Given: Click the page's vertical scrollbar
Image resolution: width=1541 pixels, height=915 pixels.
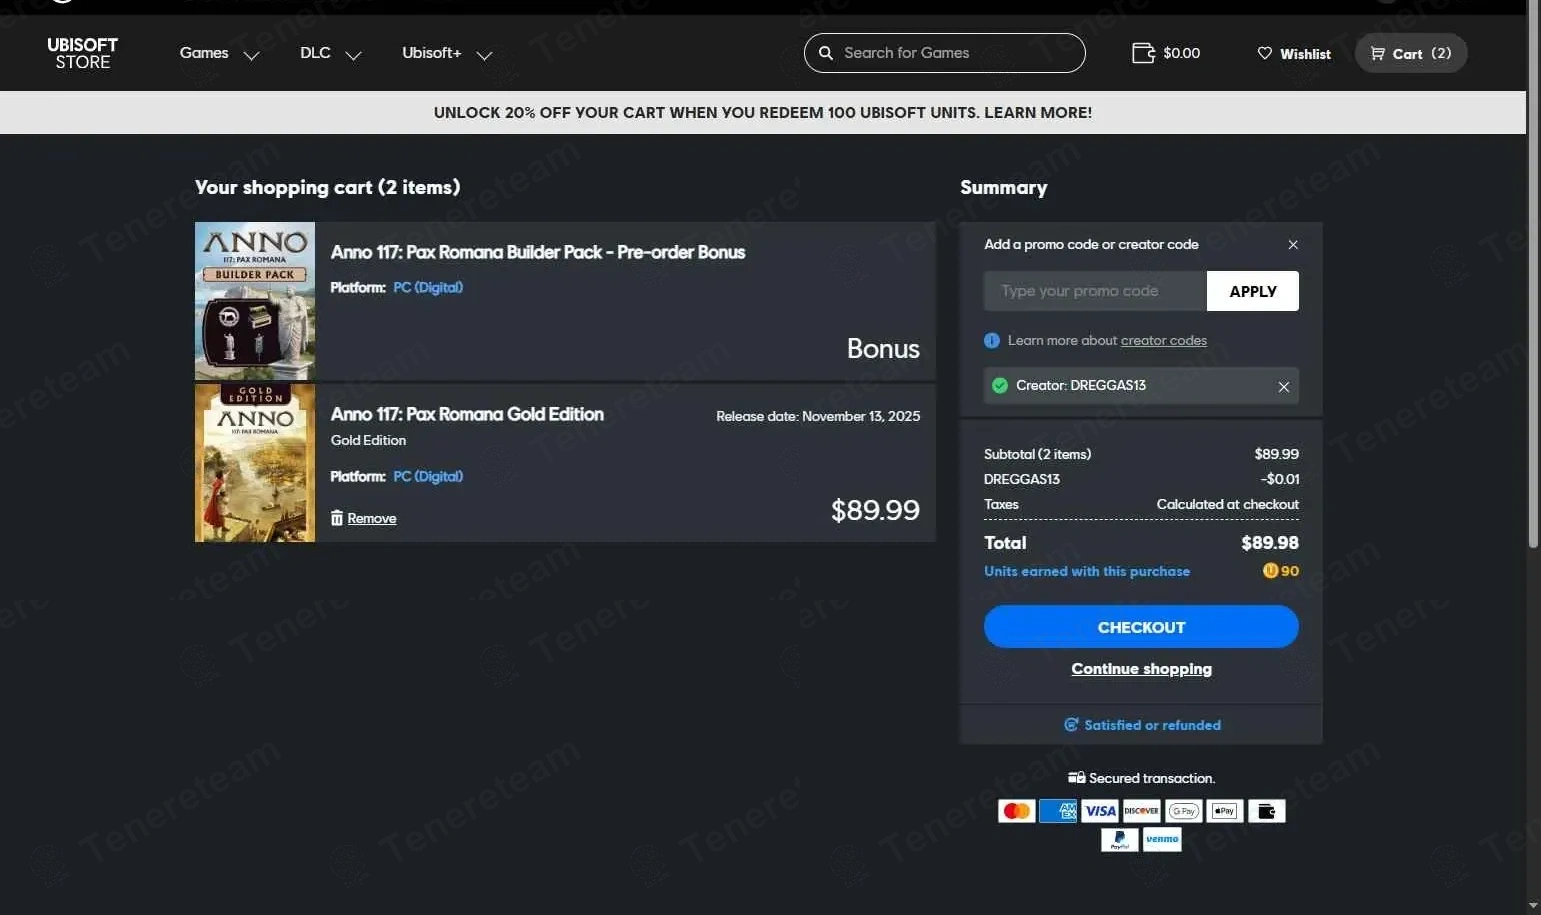Looking at the screenshot, I should point(1533,300).
